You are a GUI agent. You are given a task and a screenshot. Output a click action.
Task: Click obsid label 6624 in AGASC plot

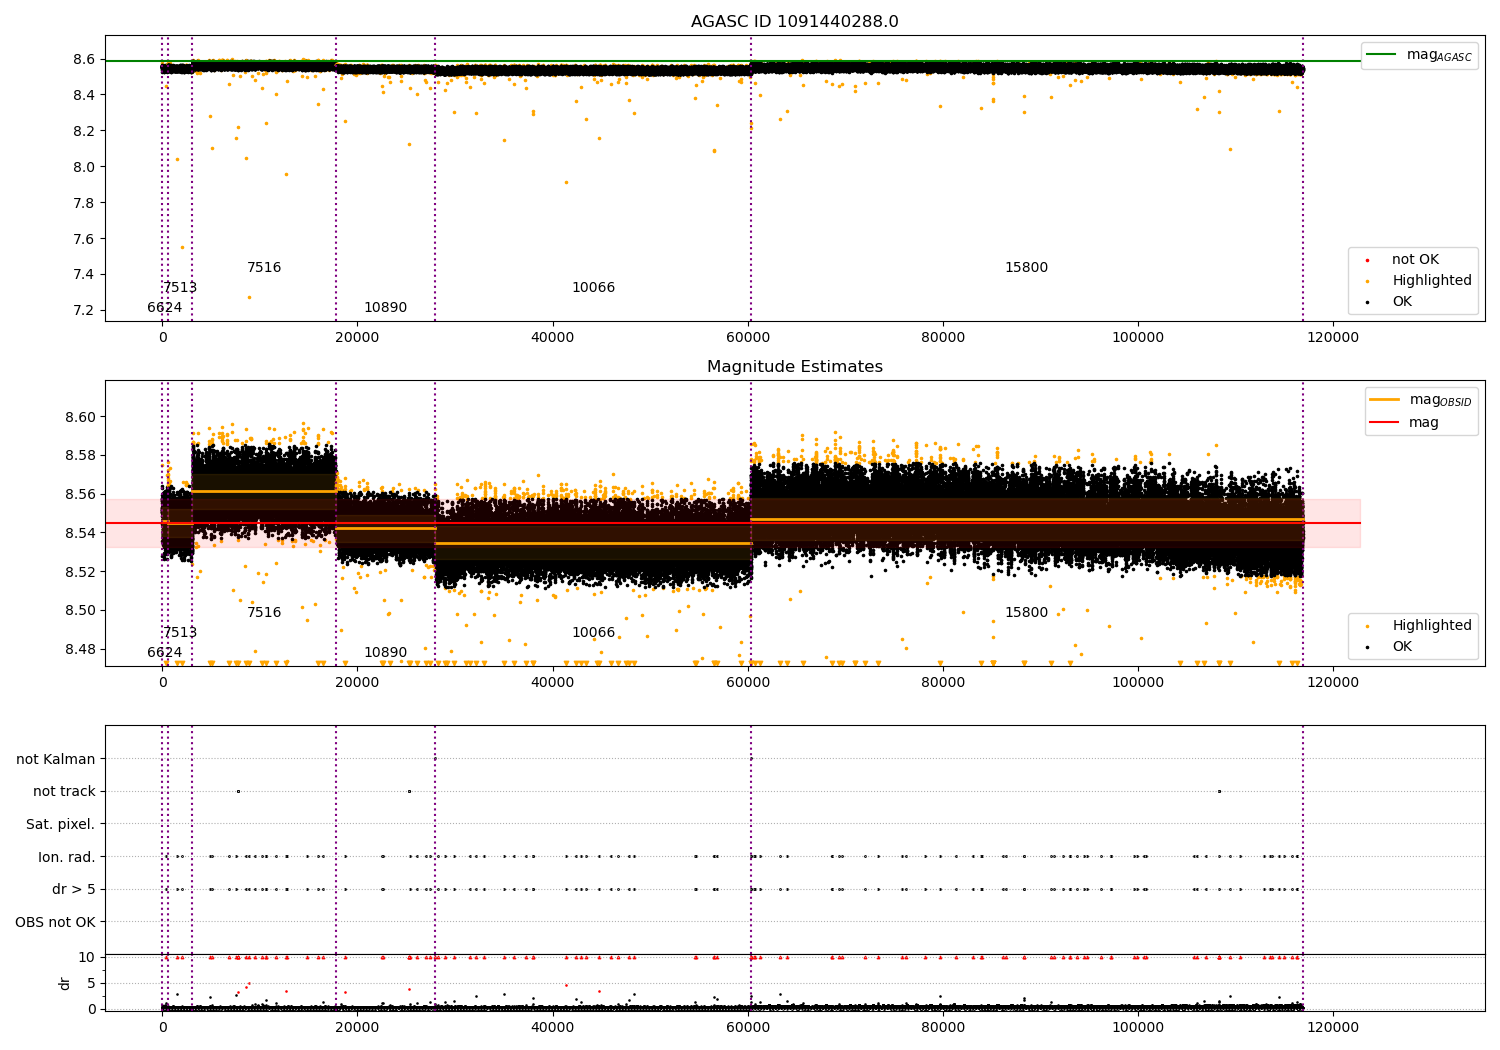[x=165, y=308]
